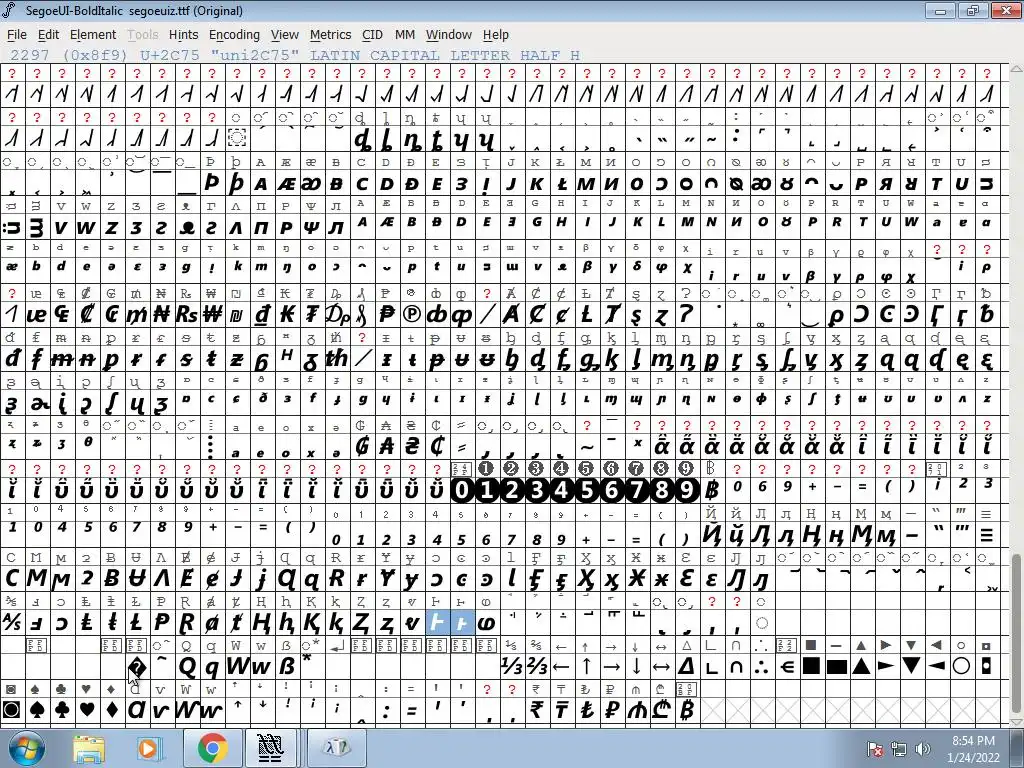Select the won sign glyph cell
The image size is (1024, 768).
click(x=212, y=315)
